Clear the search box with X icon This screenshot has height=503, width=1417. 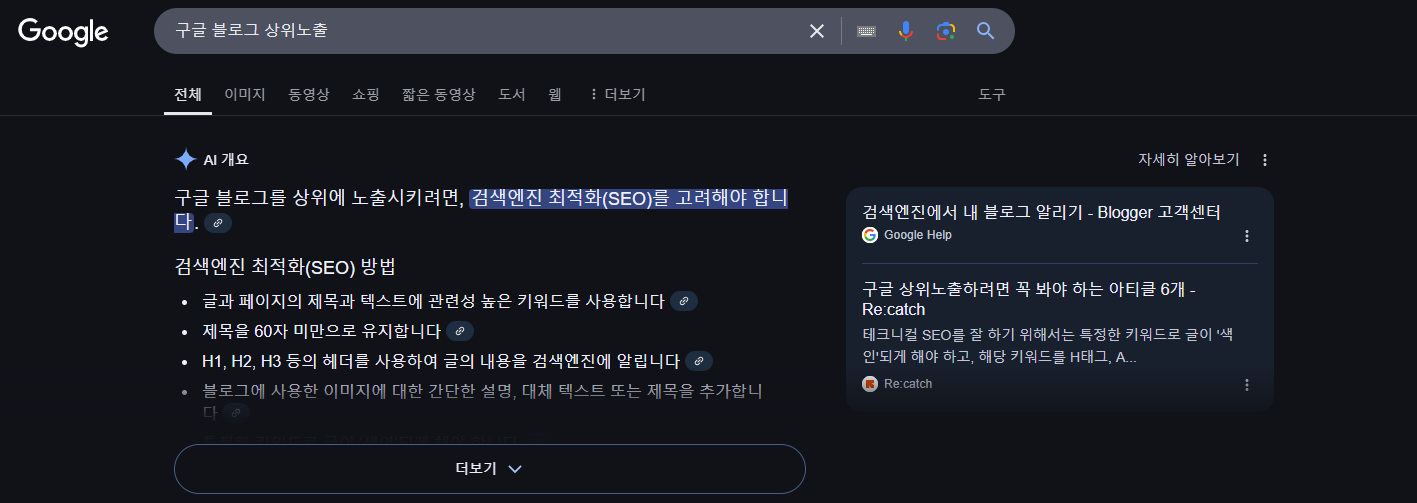click(817, 31)
